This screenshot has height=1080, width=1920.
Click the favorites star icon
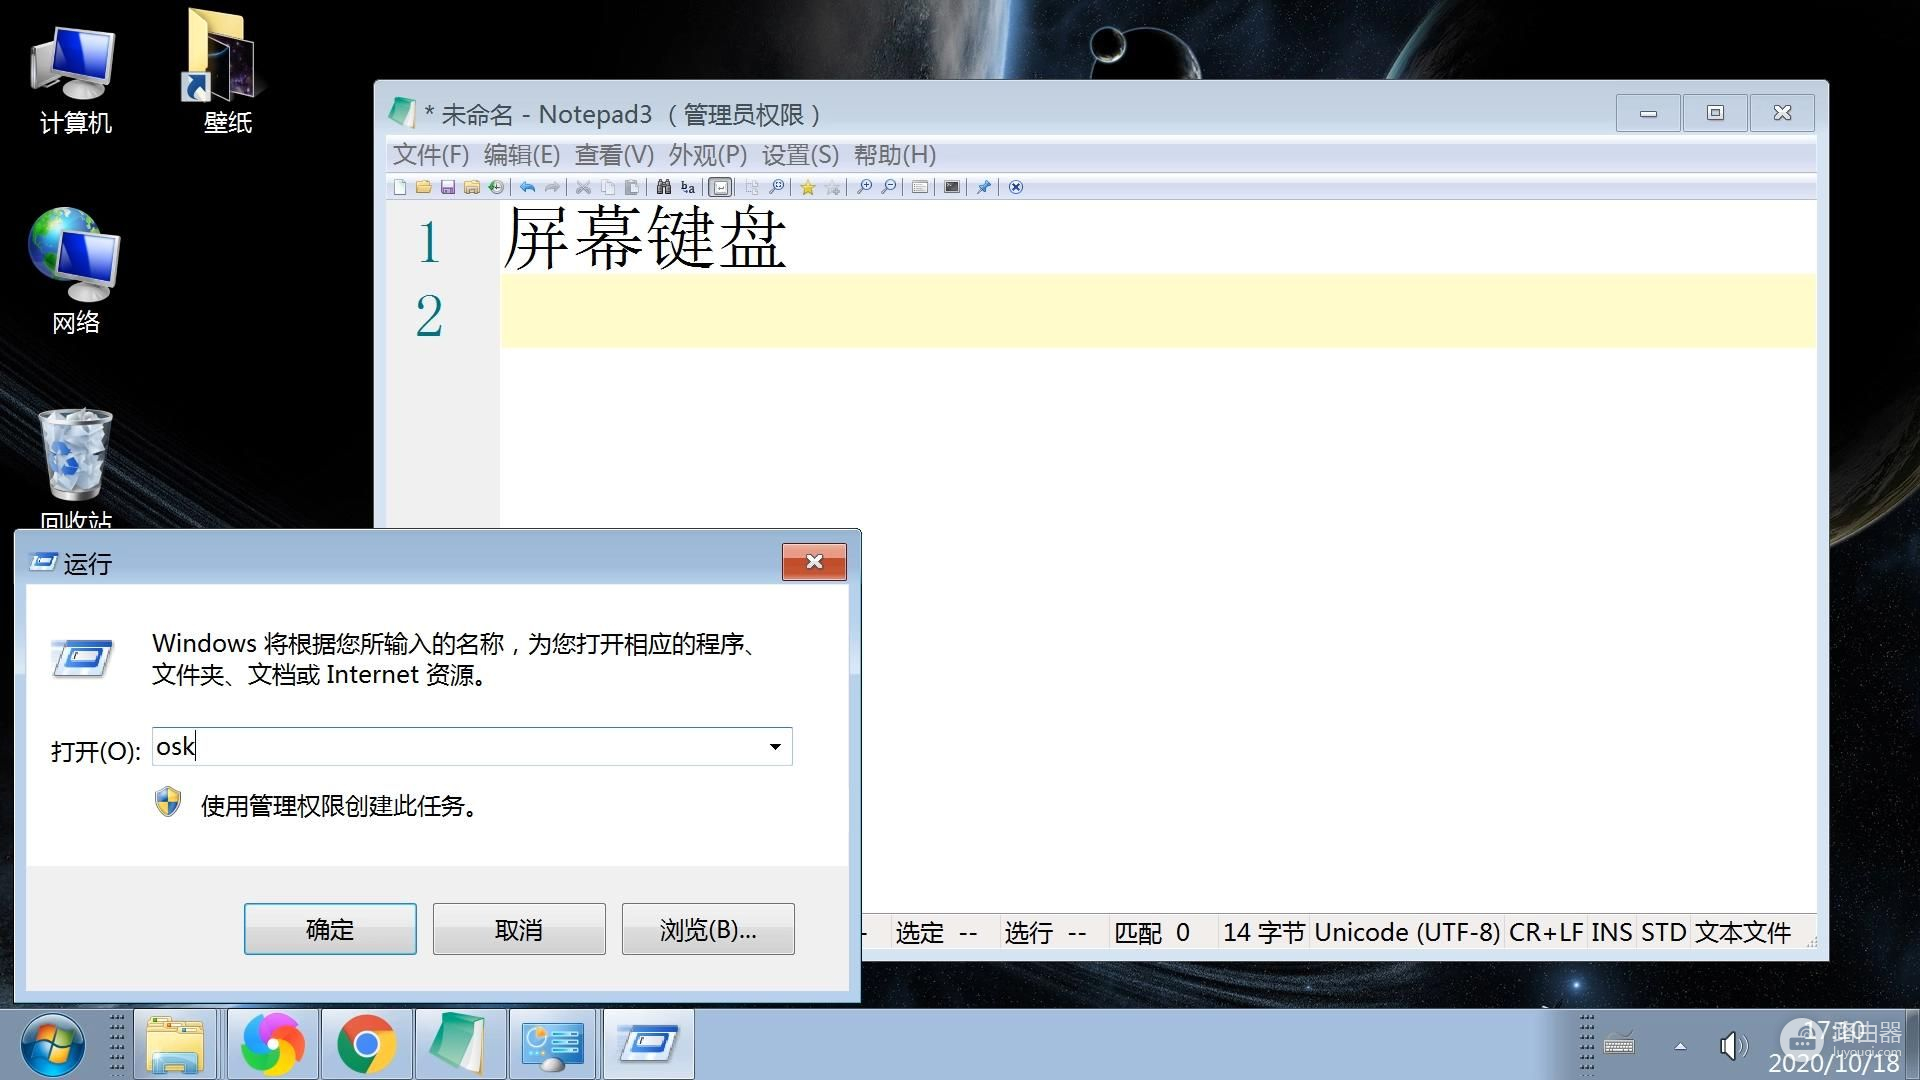[x=807, y=187]
